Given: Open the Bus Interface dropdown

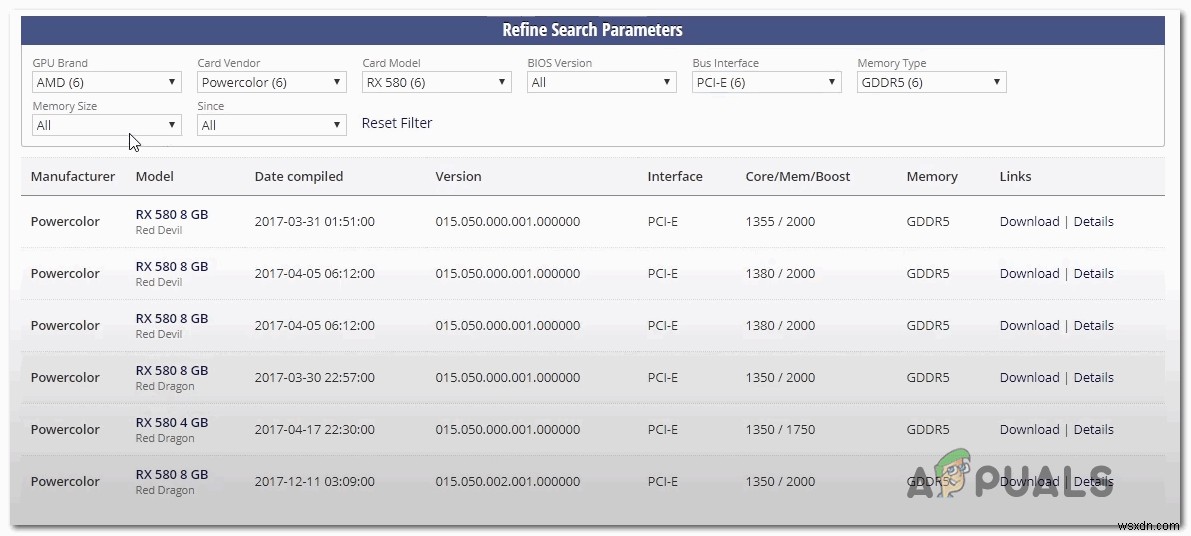Looking at the screenshot, I should pyautogui.click(x=766, y=82).
